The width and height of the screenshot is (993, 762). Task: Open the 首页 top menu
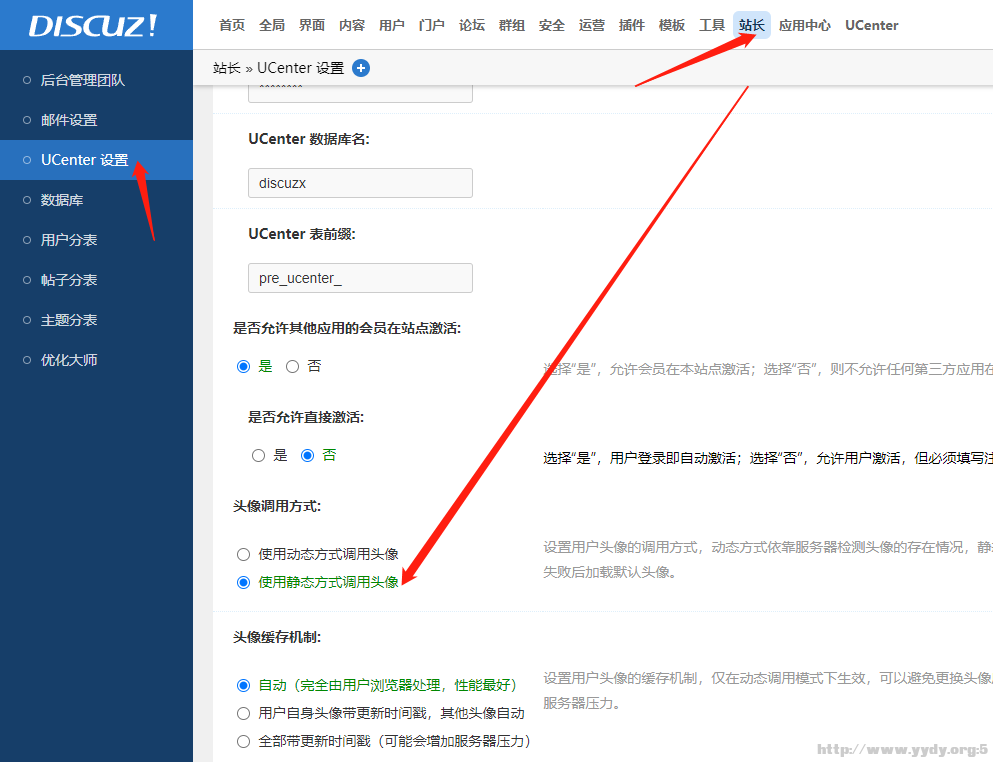232,25
